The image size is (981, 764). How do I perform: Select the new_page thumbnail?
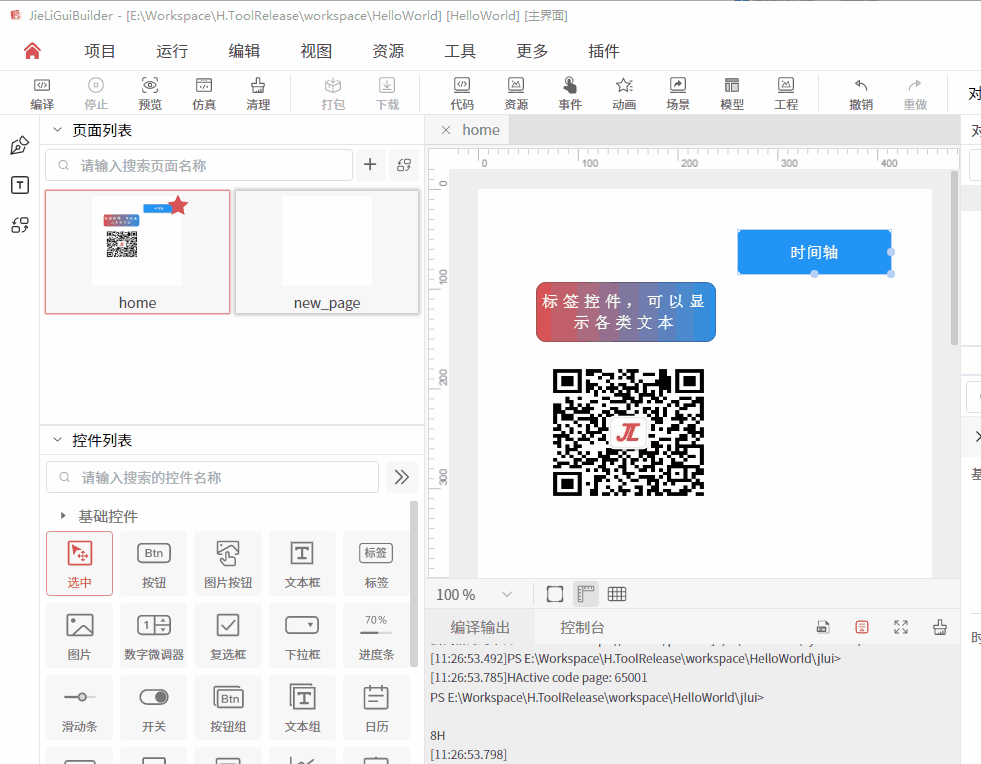click(x=327, y=252)
